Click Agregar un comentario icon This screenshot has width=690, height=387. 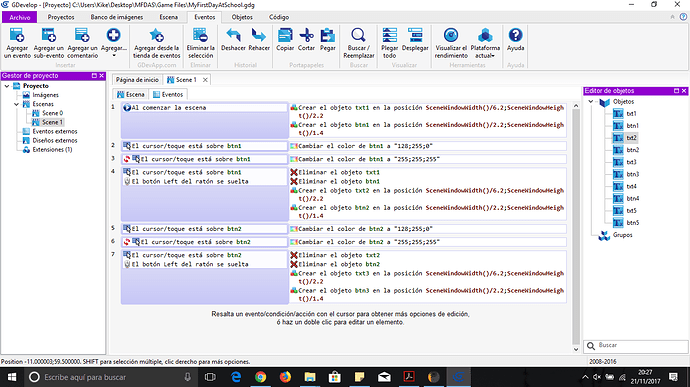(x=82, y=36)
